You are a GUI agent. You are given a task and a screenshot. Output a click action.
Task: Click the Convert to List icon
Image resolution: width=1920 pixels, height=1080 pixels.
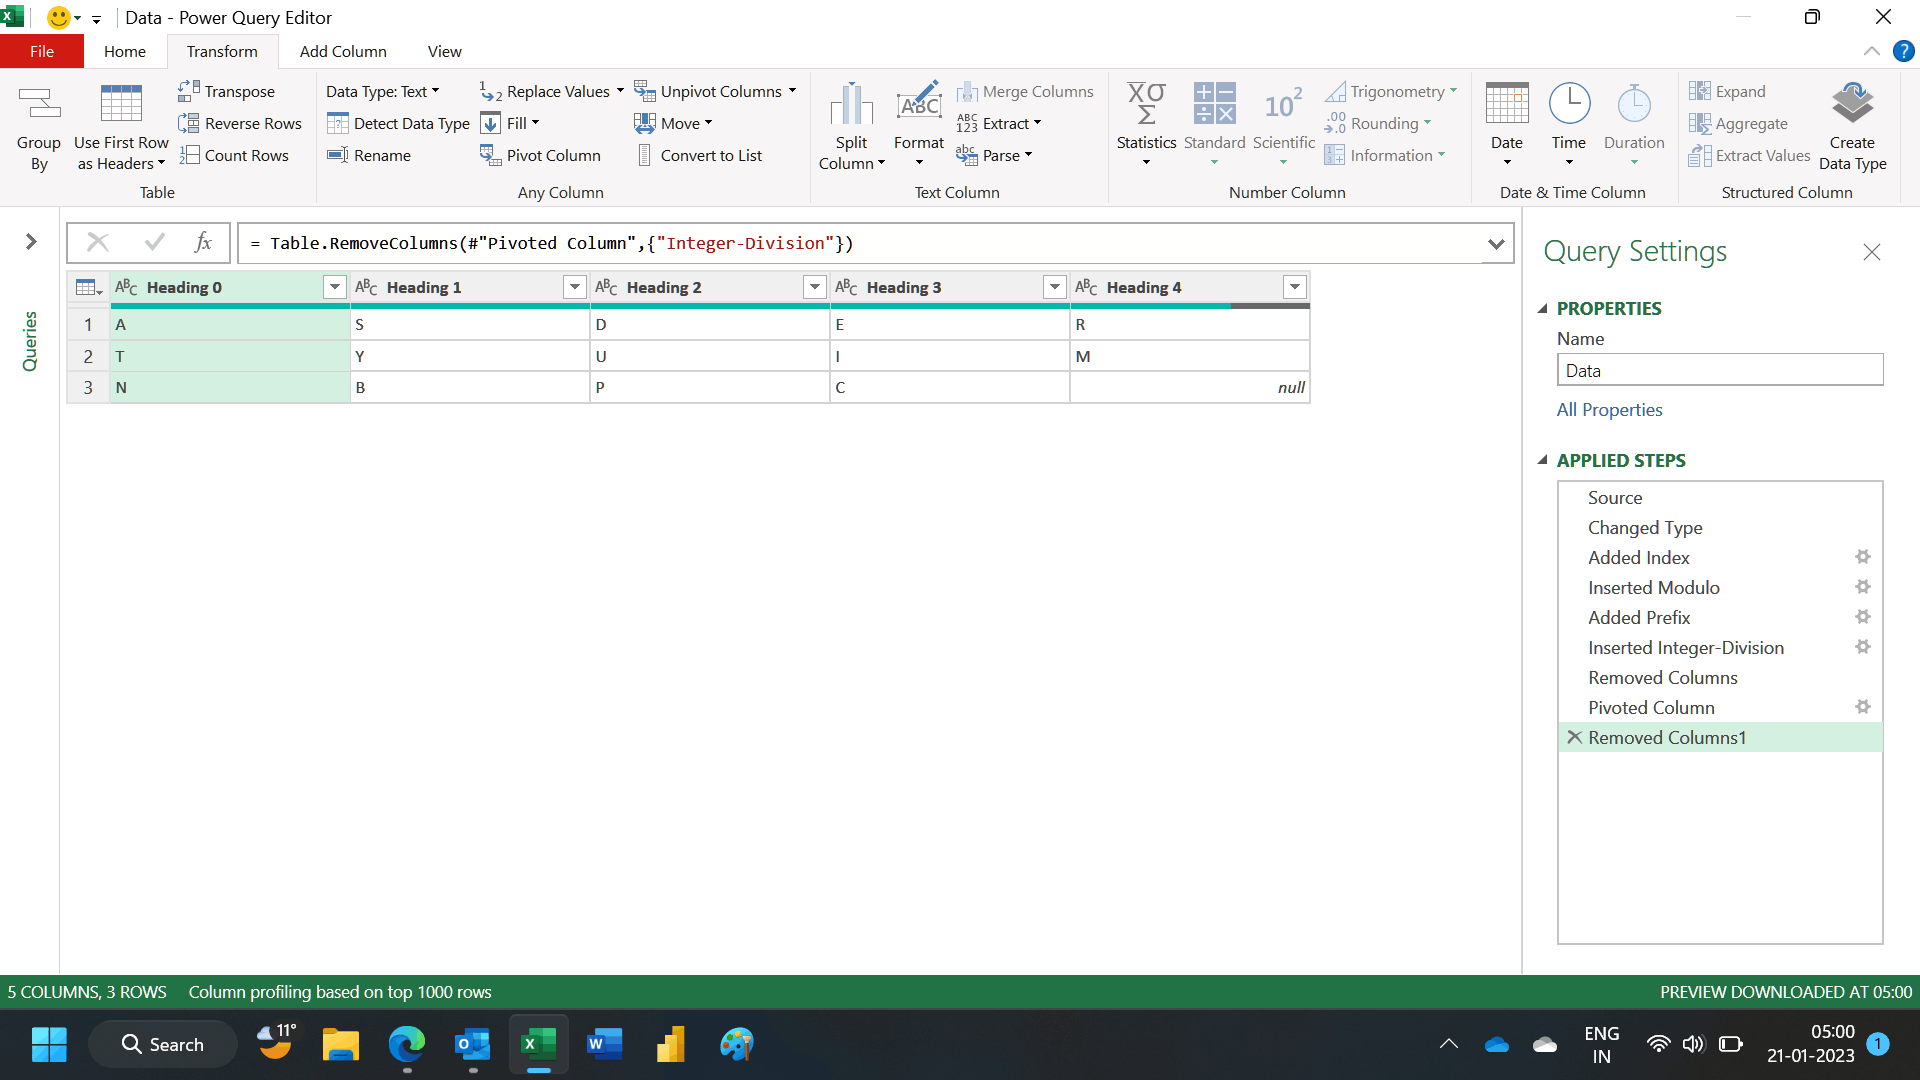(645, 155)
